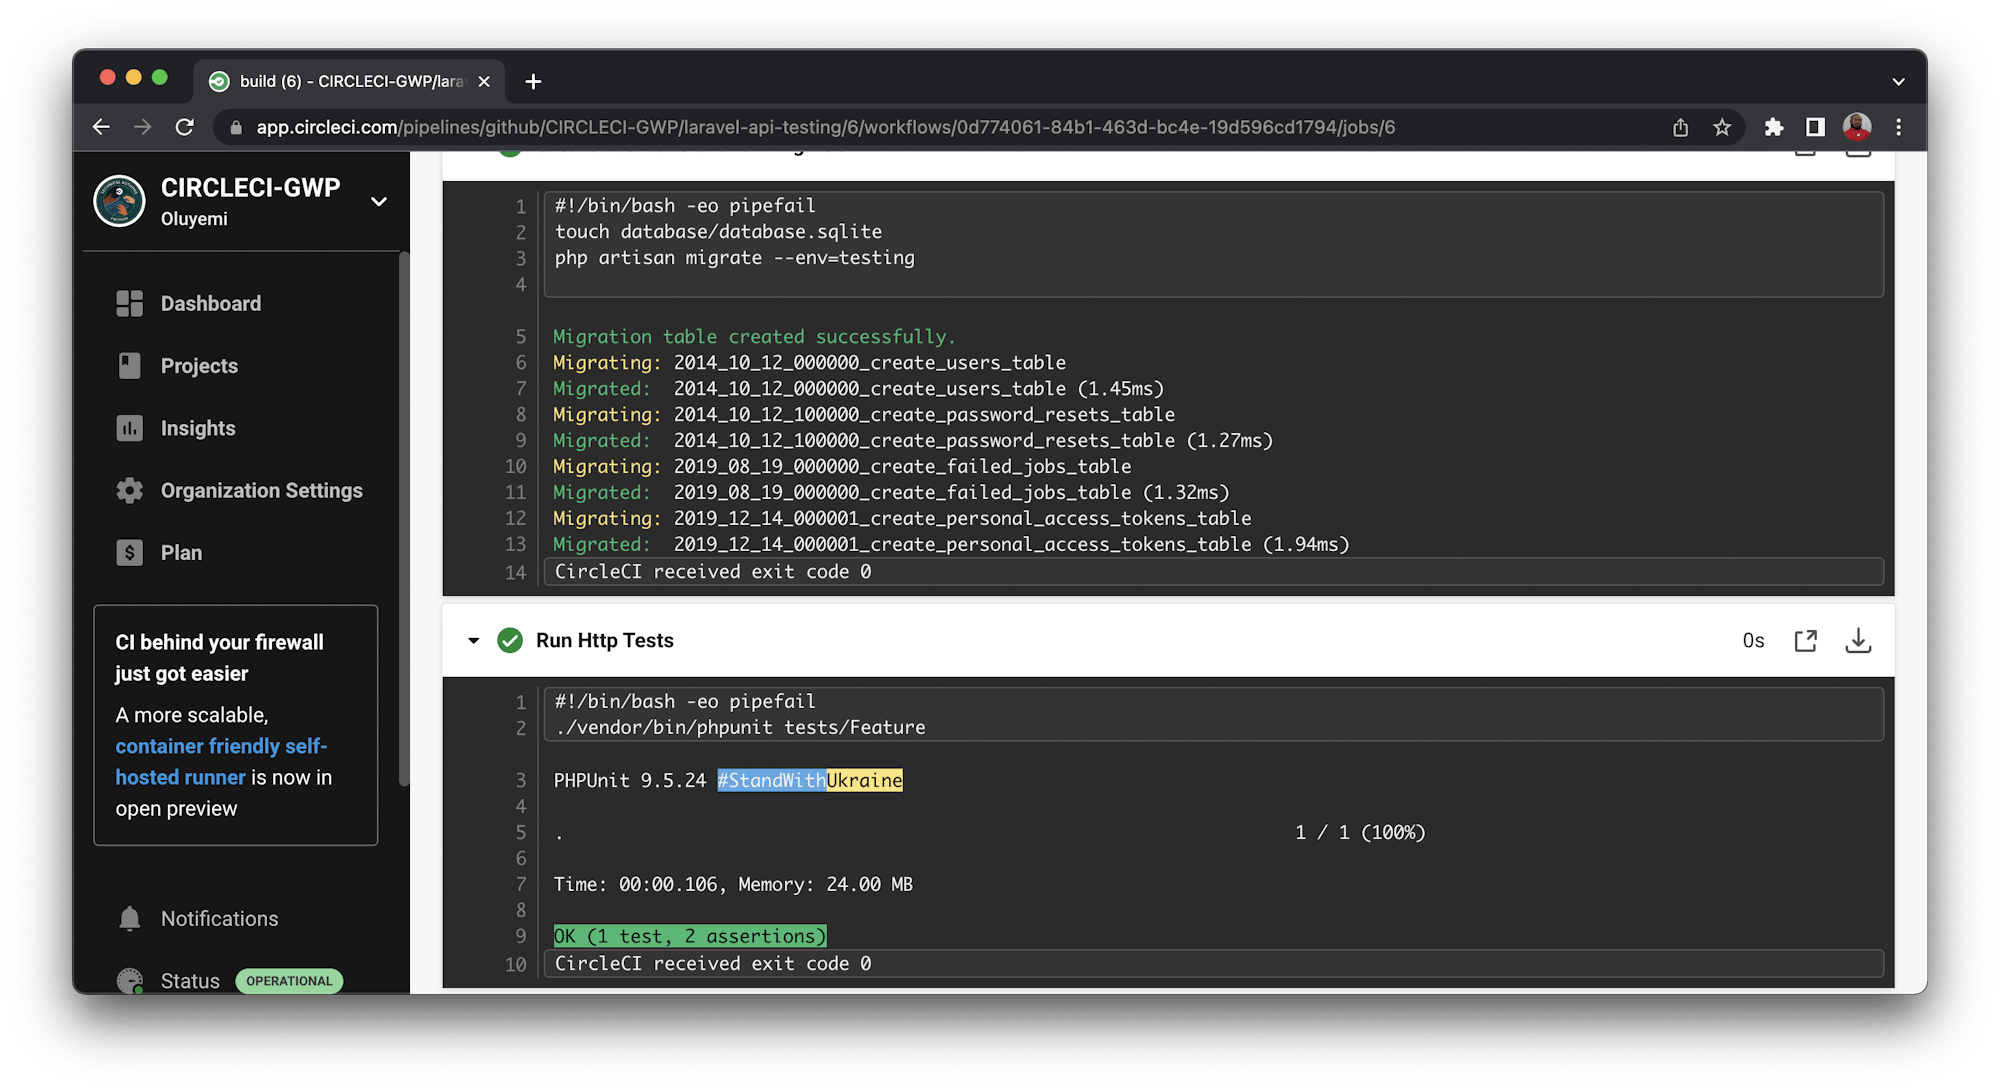Select the build (6) browser tab

[x=350, y=81]
